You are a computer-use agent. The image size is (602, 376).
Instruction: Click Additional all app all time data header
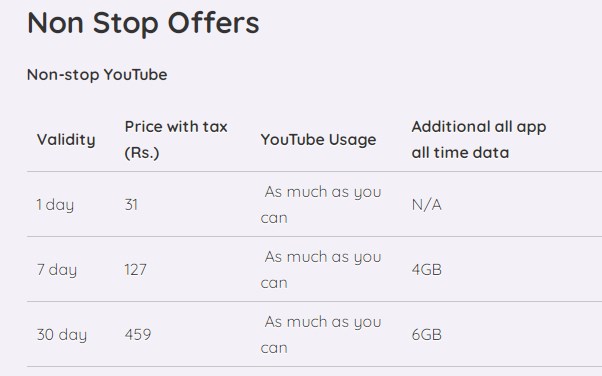coord(479,139)
